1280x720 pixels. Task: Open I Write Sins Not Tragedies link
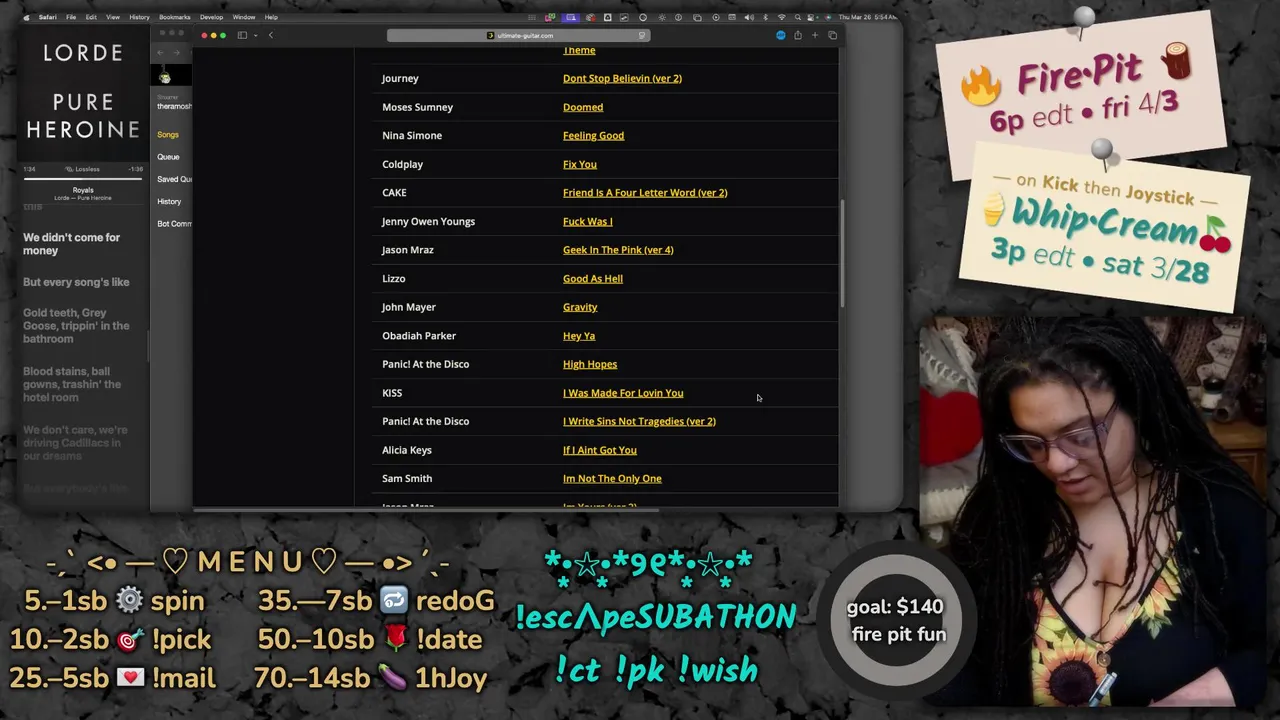pyautogui.click(x=639, y=421)
